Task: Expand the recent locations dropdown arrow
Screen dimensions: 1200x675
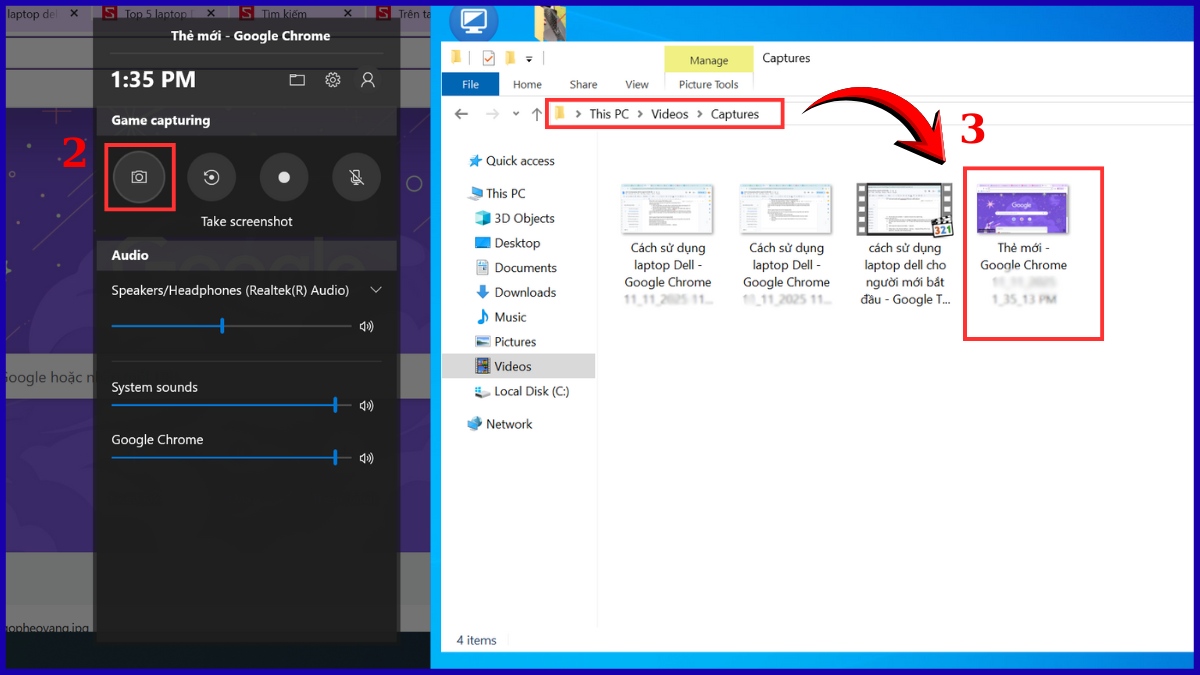Action: (x=516, y=114)
